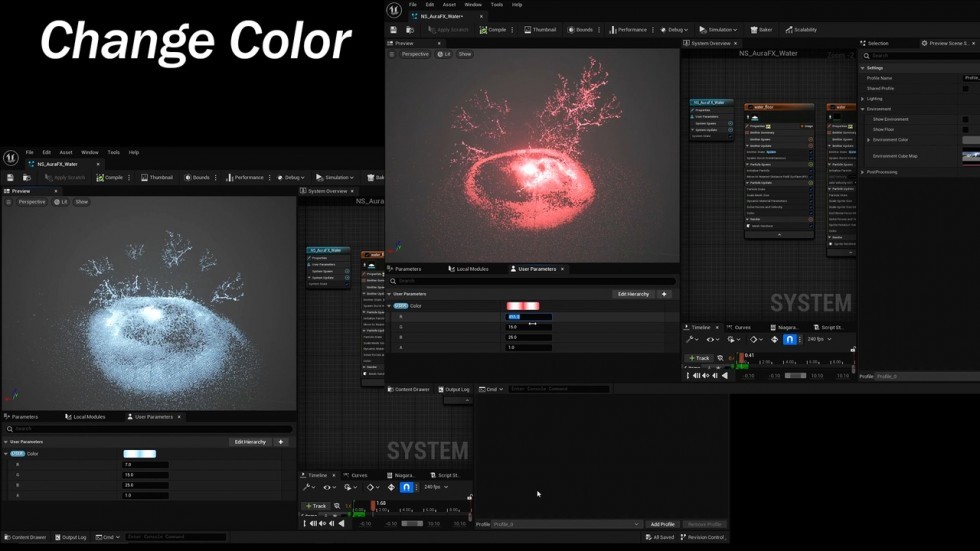
Task: Click play-reverse icon in red window timeline
Action: [725, 375]
